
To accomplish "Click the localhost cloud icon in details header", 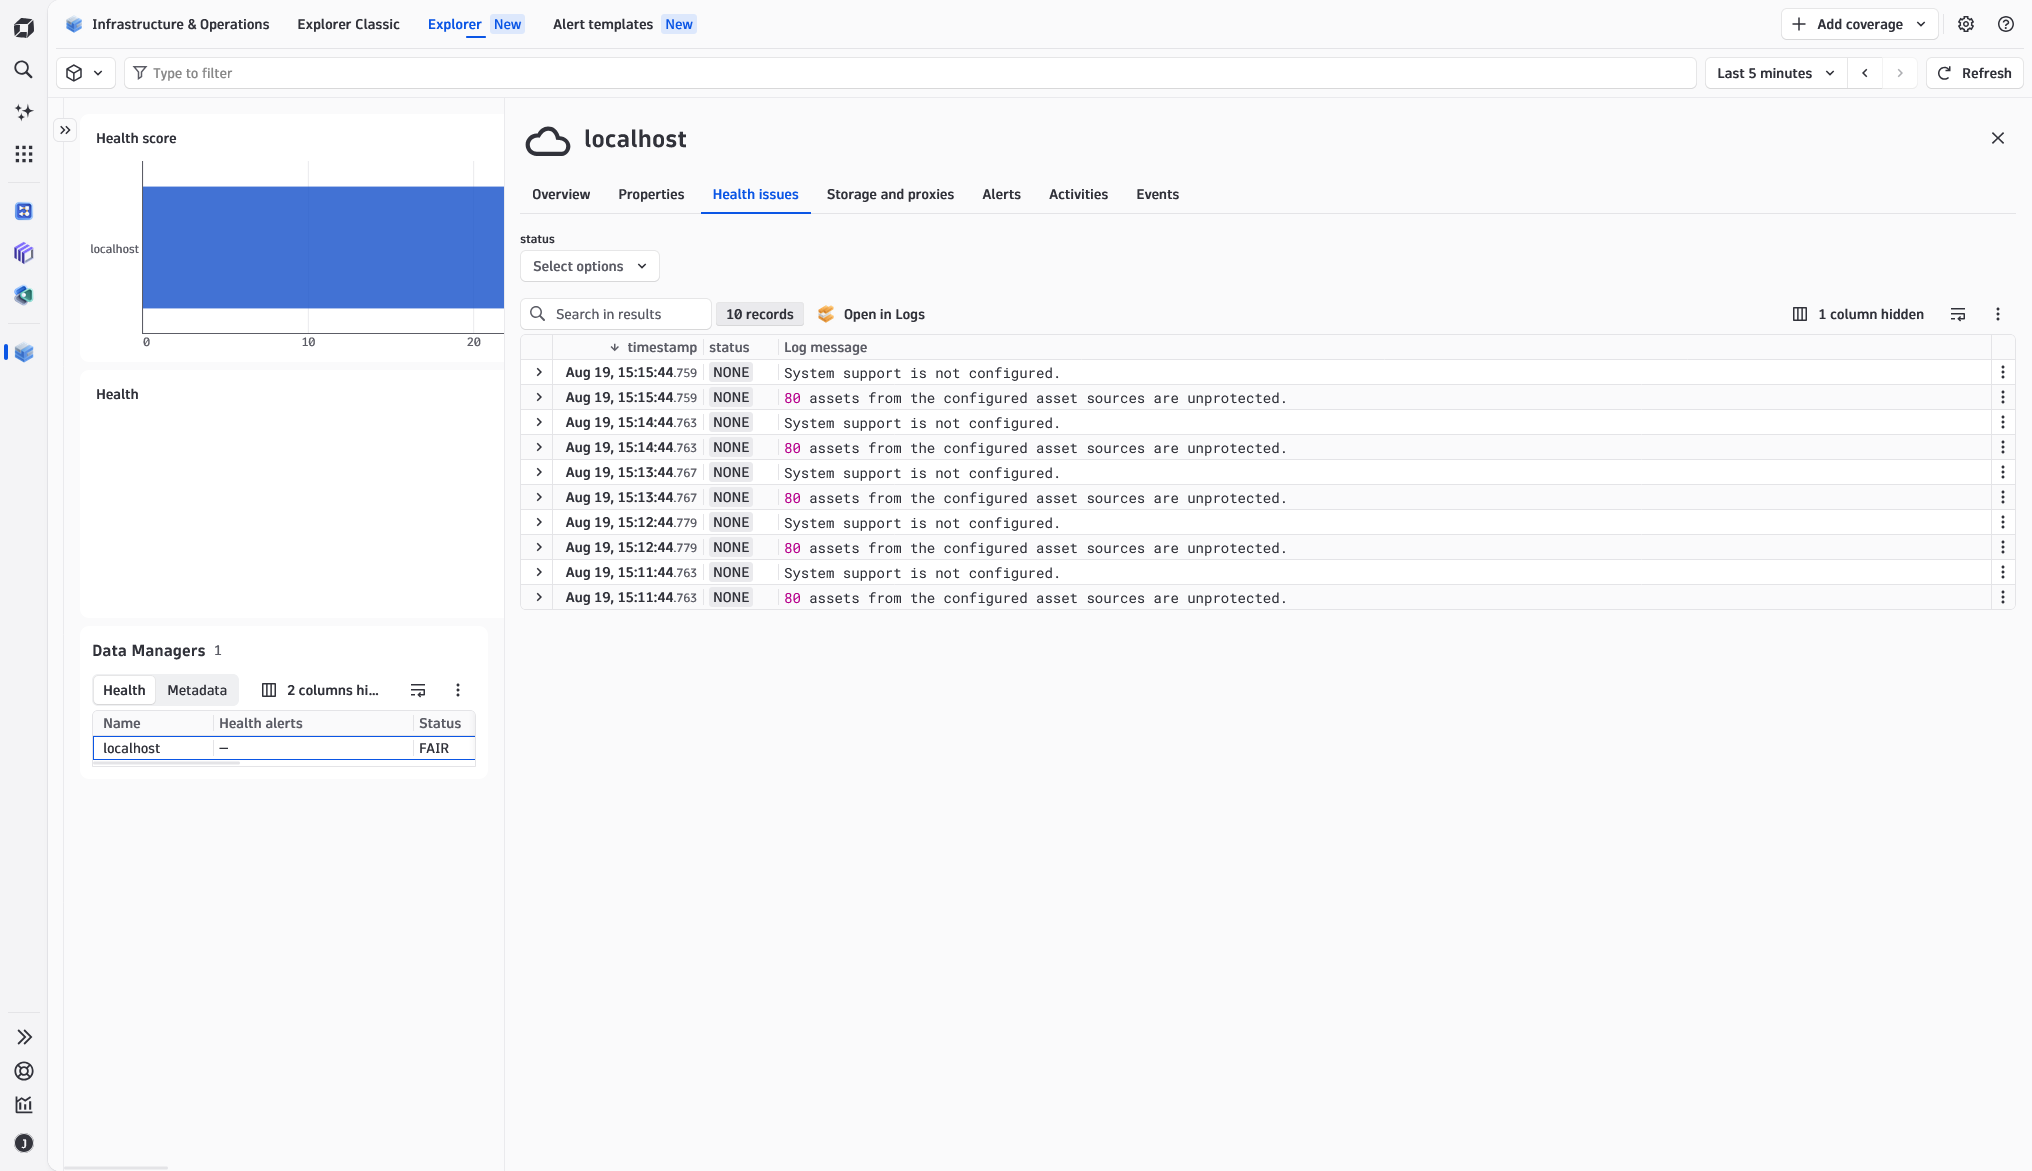I will pos(547,140).
